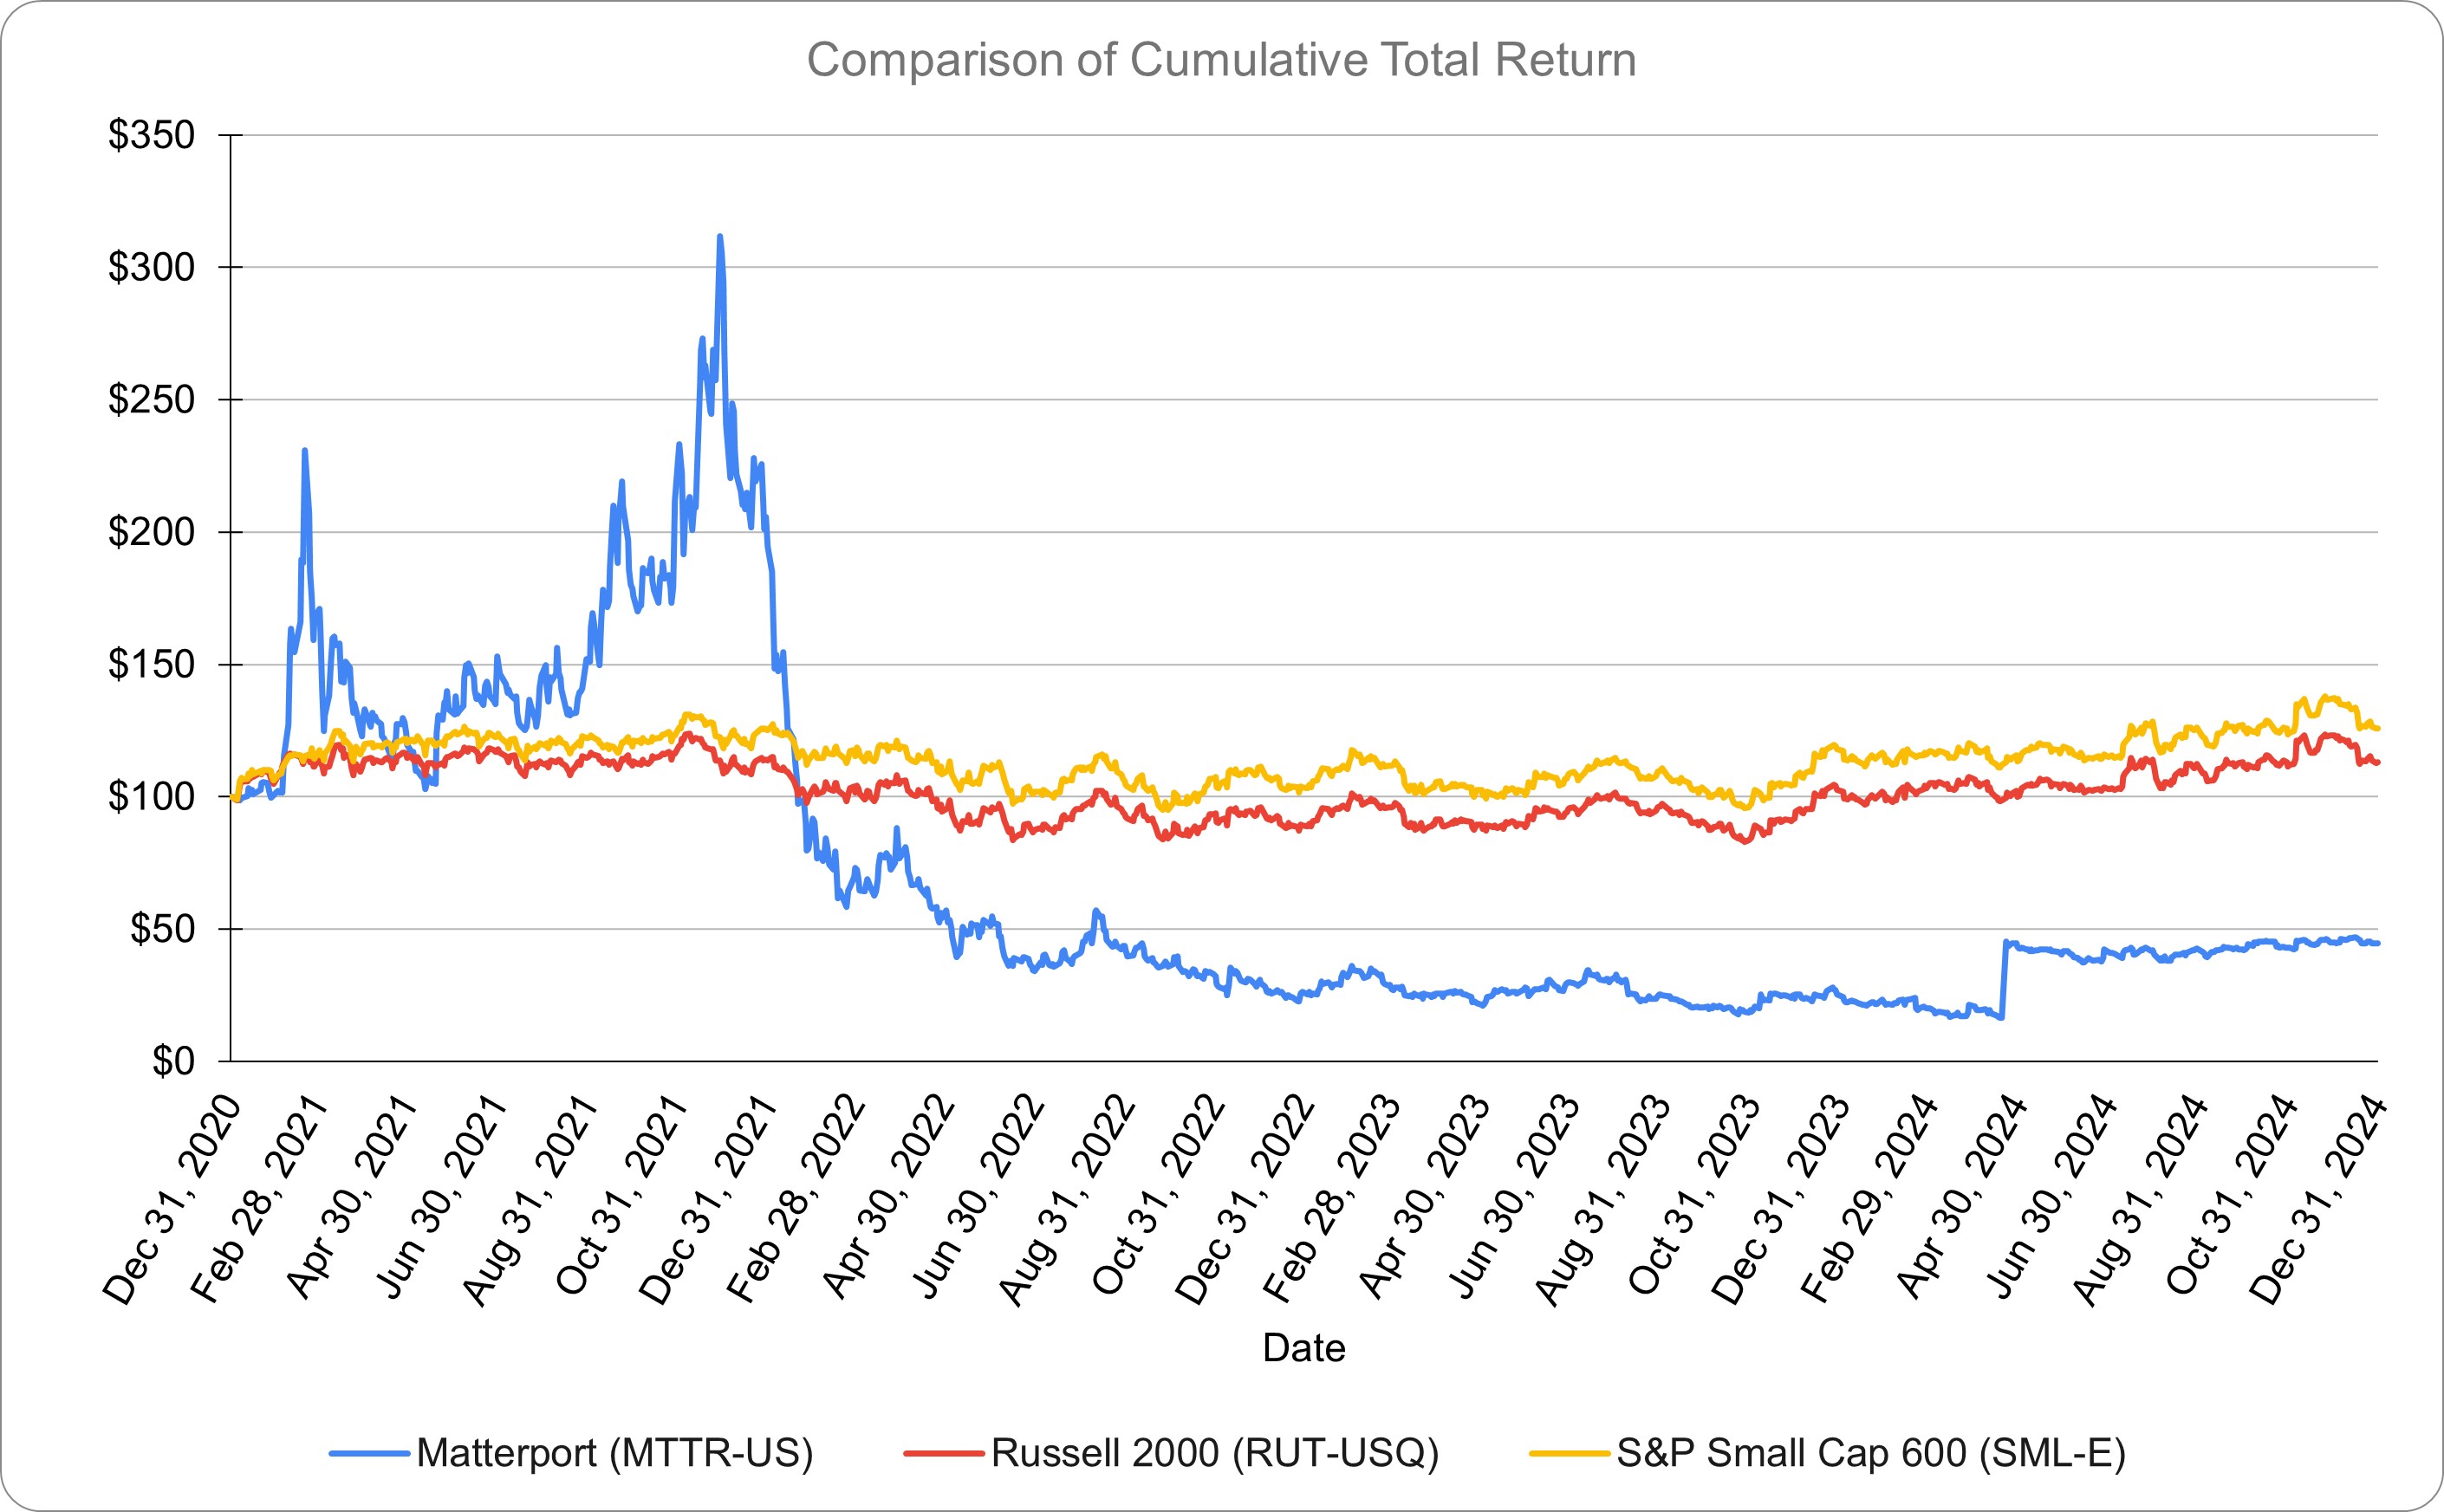Screen dimensions: 2444x1512
Task: Click the Matterport (MTTR-US) legend label
Action: (614, 1452)
